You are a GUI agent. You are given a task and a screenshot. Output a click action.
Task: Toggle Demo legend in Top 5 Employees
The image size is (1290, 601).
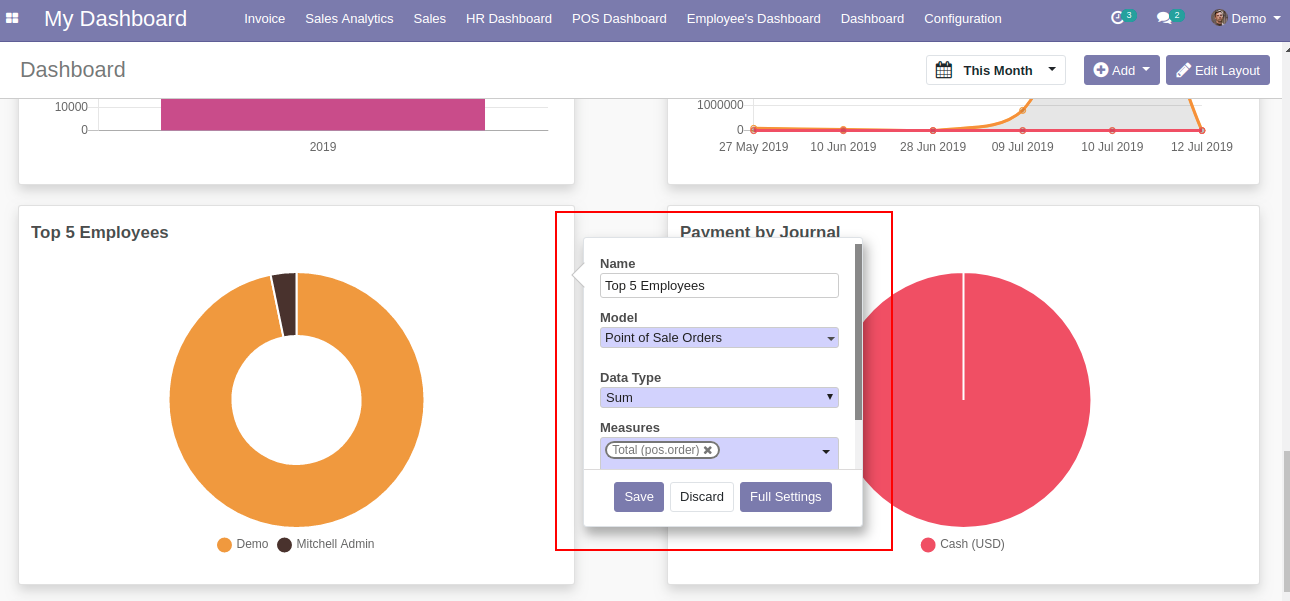pos(243,544)
